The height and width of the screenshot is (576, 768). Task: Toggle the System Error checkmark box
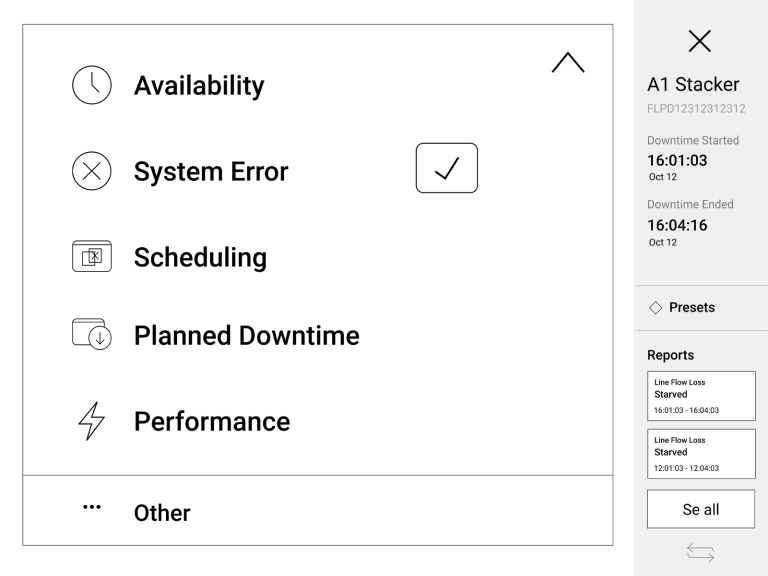(446, 170)
